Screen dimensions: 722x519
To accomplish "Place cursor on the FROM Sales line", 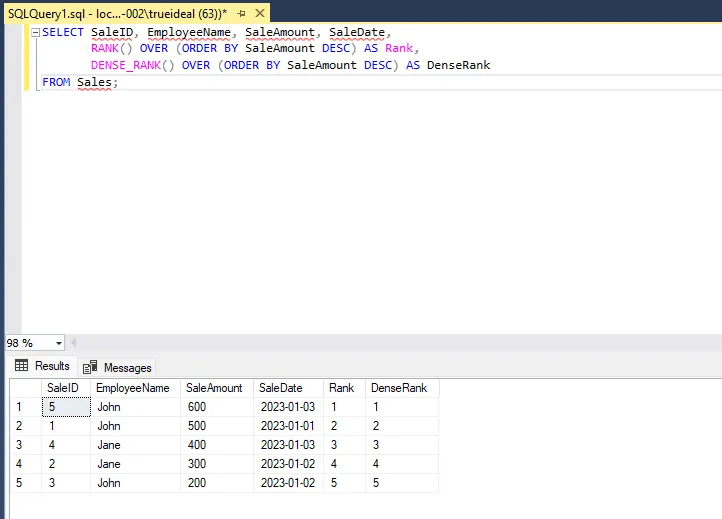I will 80,82.
